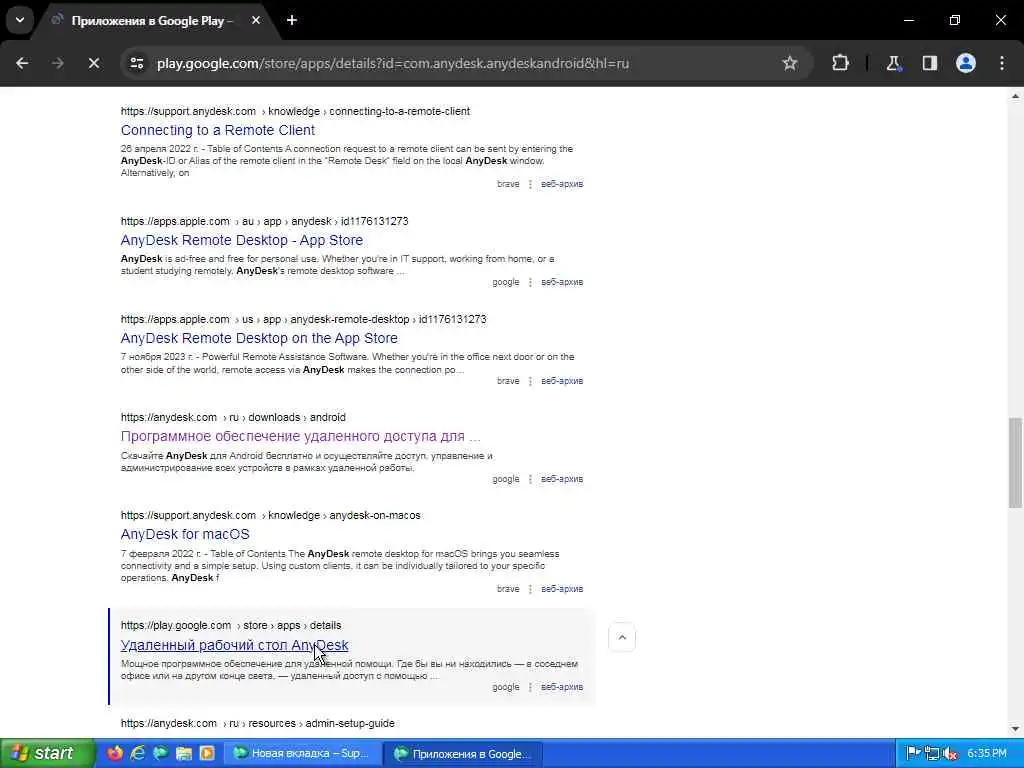Open 'Connecting to a Remote Client' result
The height and width of the screenshot is (768, 1024).
click(217, 130)
